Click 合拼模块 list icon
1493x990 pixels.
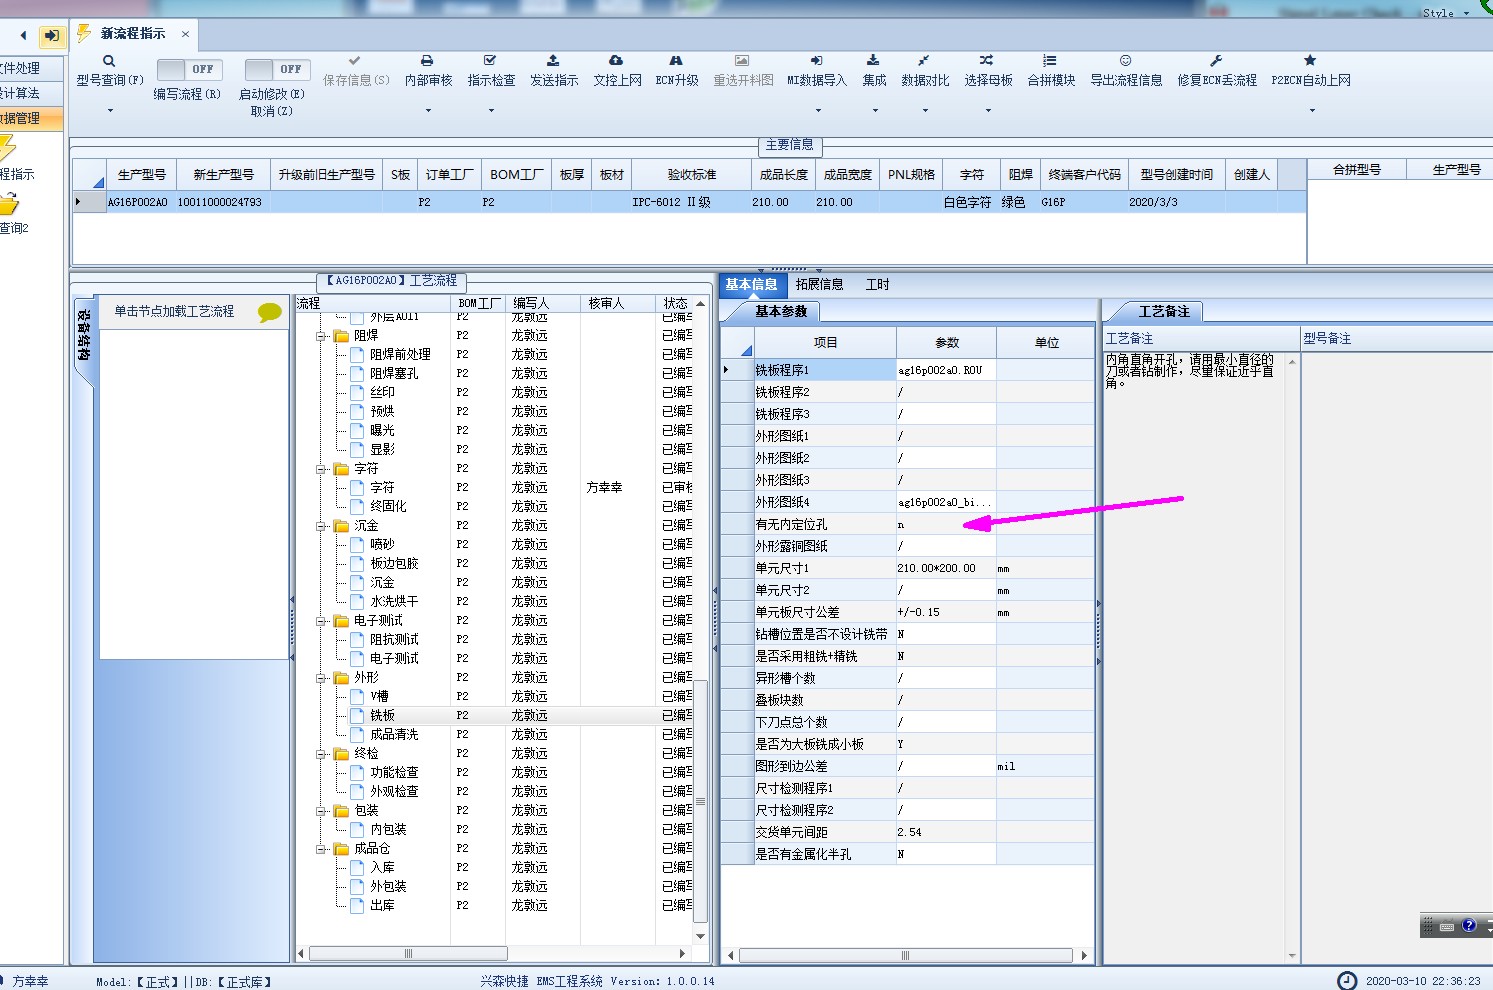pos(1050,61)
